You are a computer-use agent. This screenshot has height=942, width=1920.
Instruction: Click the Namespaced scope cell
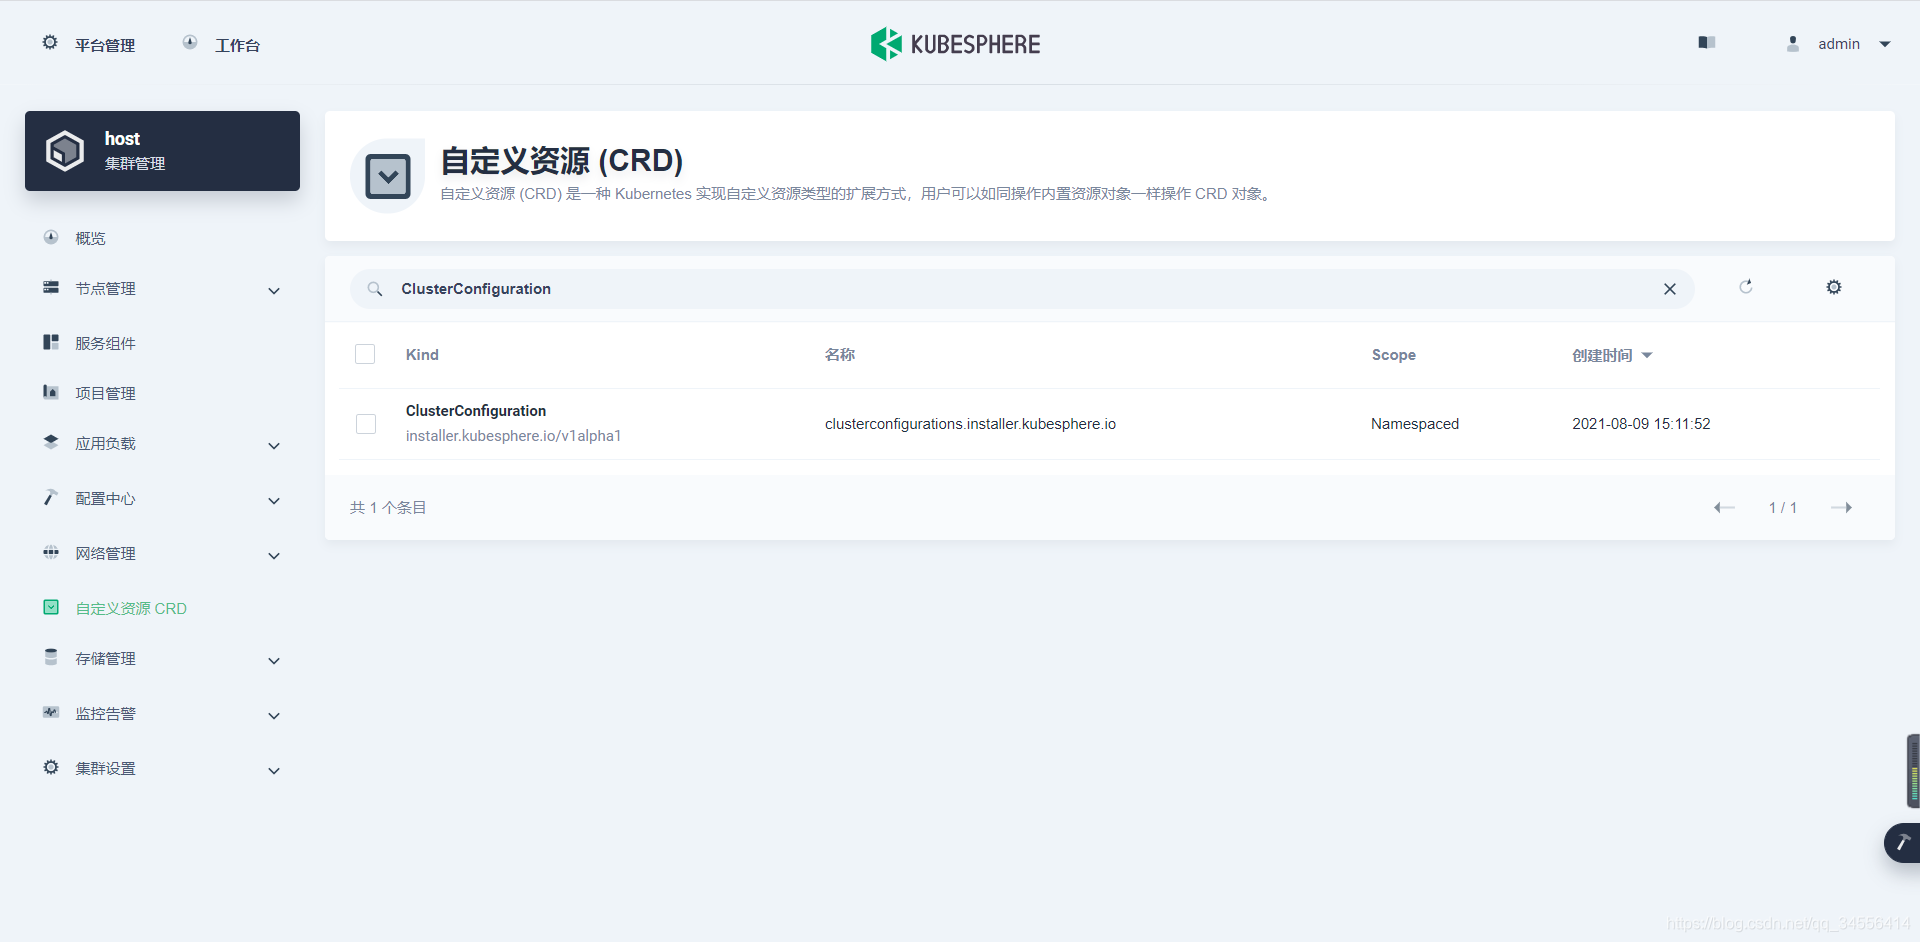pyautogui.click(x=1415, y=424)
